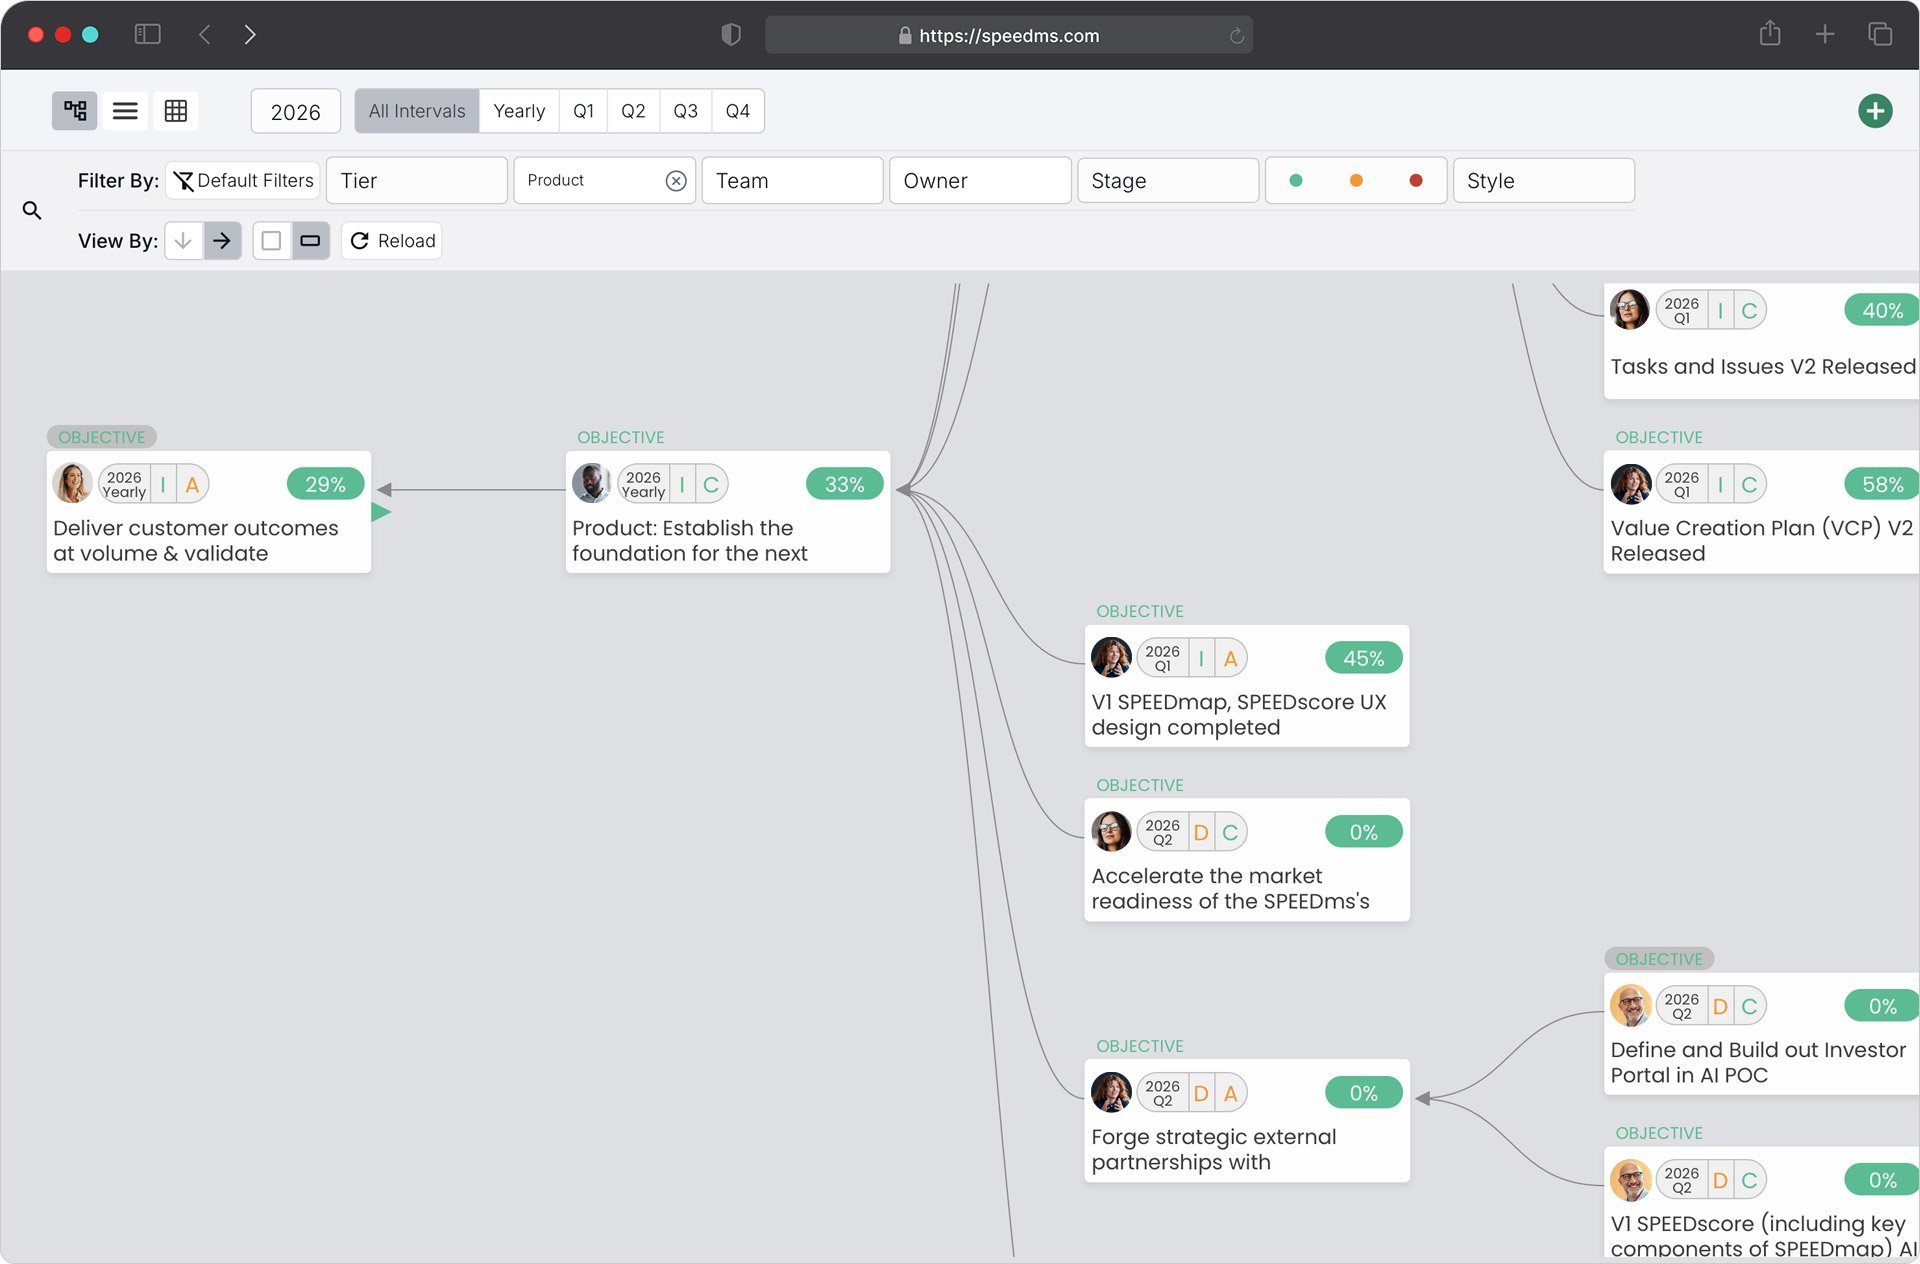The width and height of the screenshot is (1920, 1264).
Task: Select the green status color dot
Action: [1296, 180]
